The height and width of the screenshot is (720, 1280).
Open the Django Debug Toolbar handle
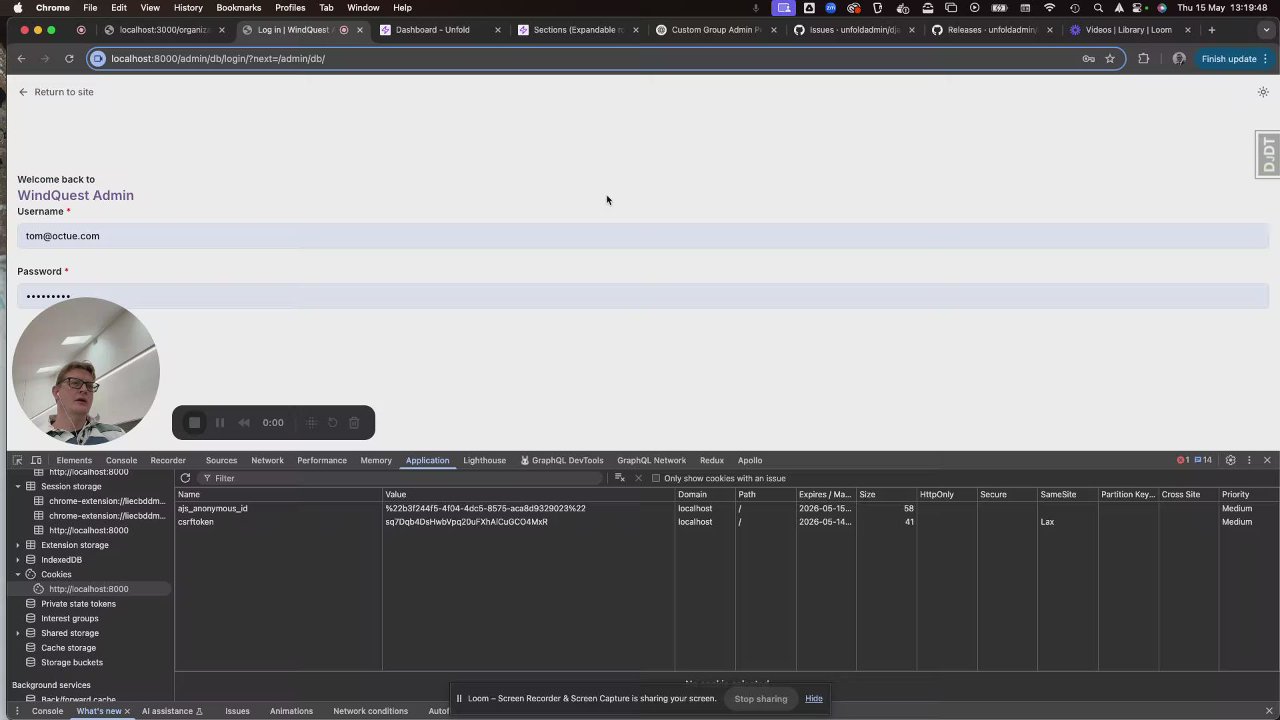1268,155
